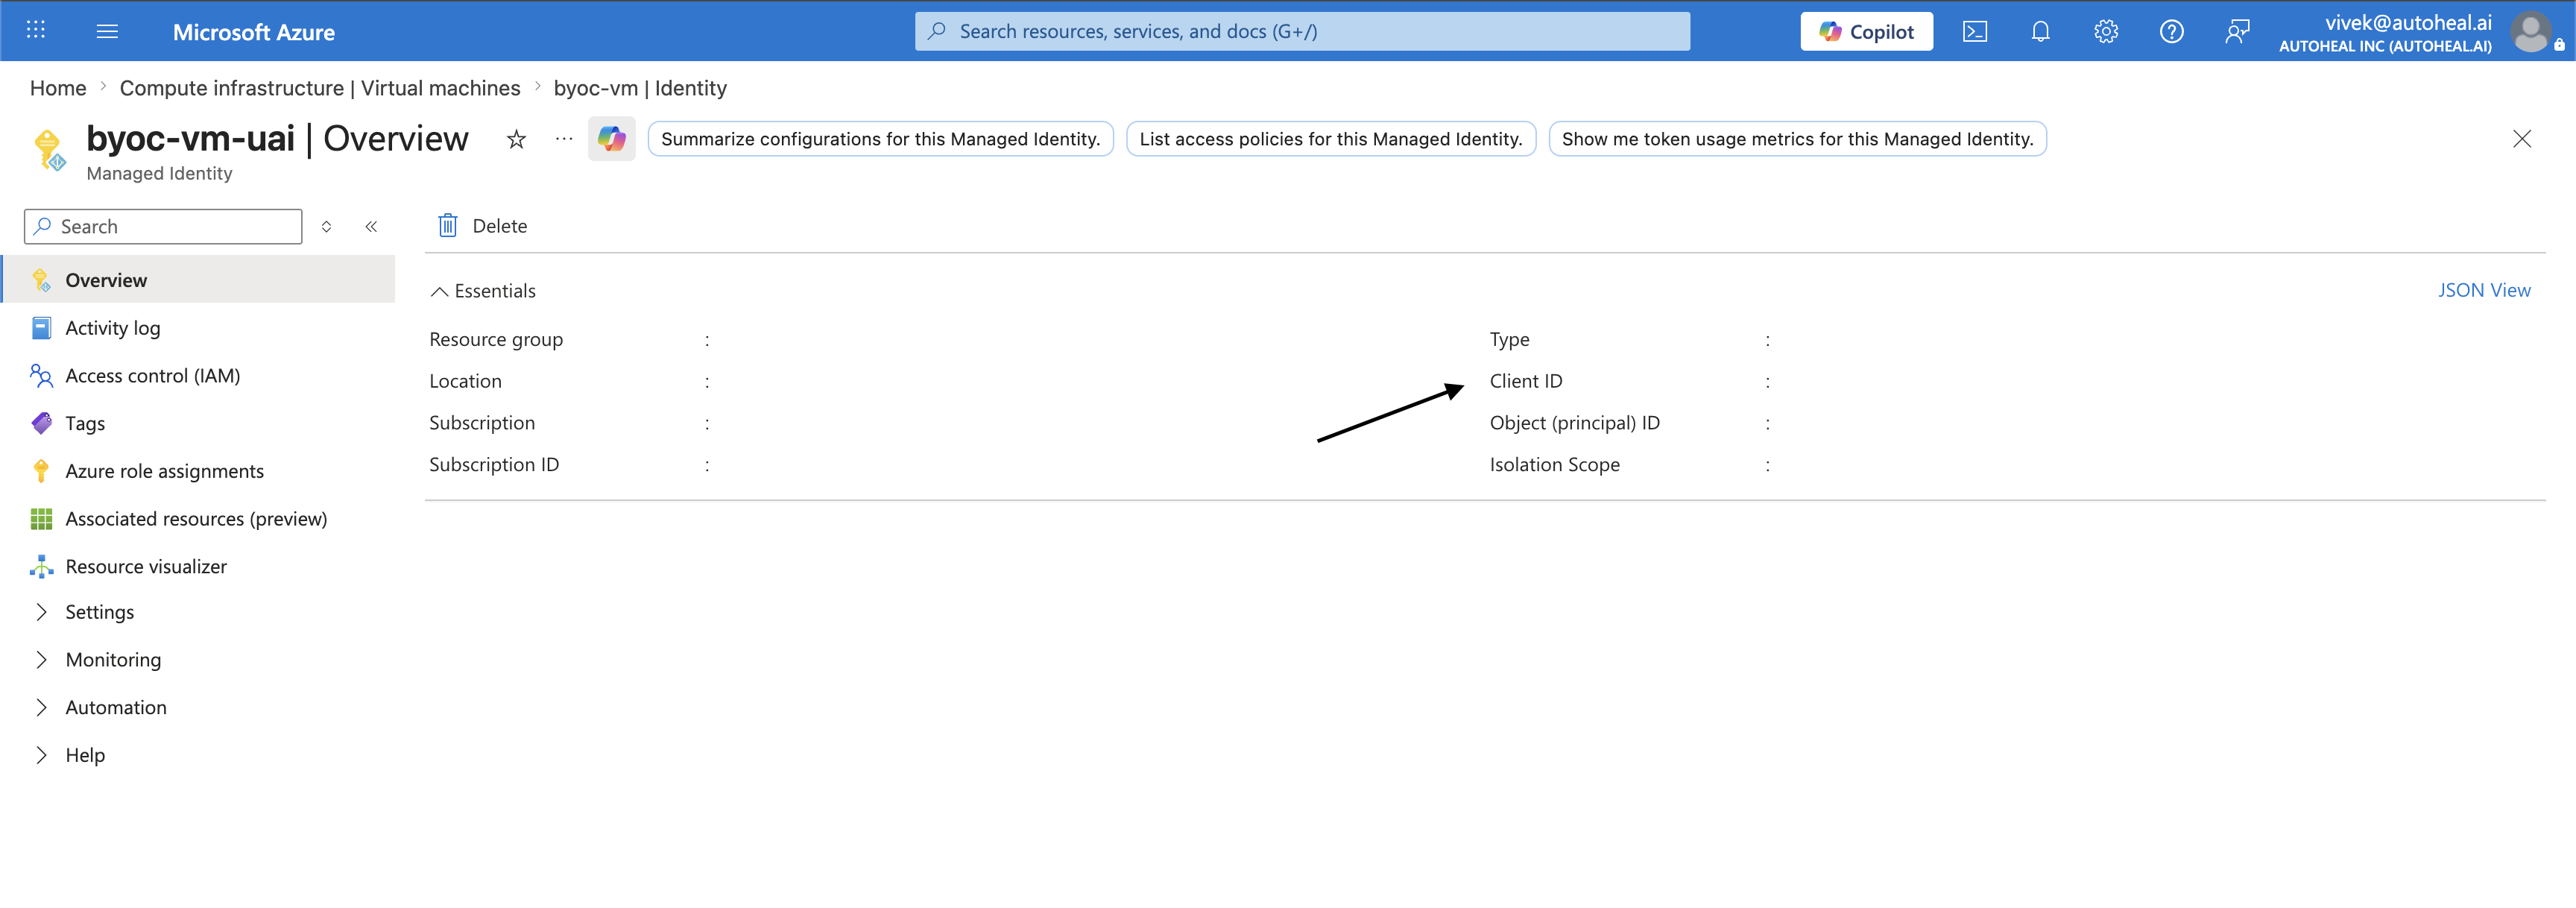This screenshot has width=2576, height=908.
Task: Click the Type label in Essentials
Action: 1509,340
